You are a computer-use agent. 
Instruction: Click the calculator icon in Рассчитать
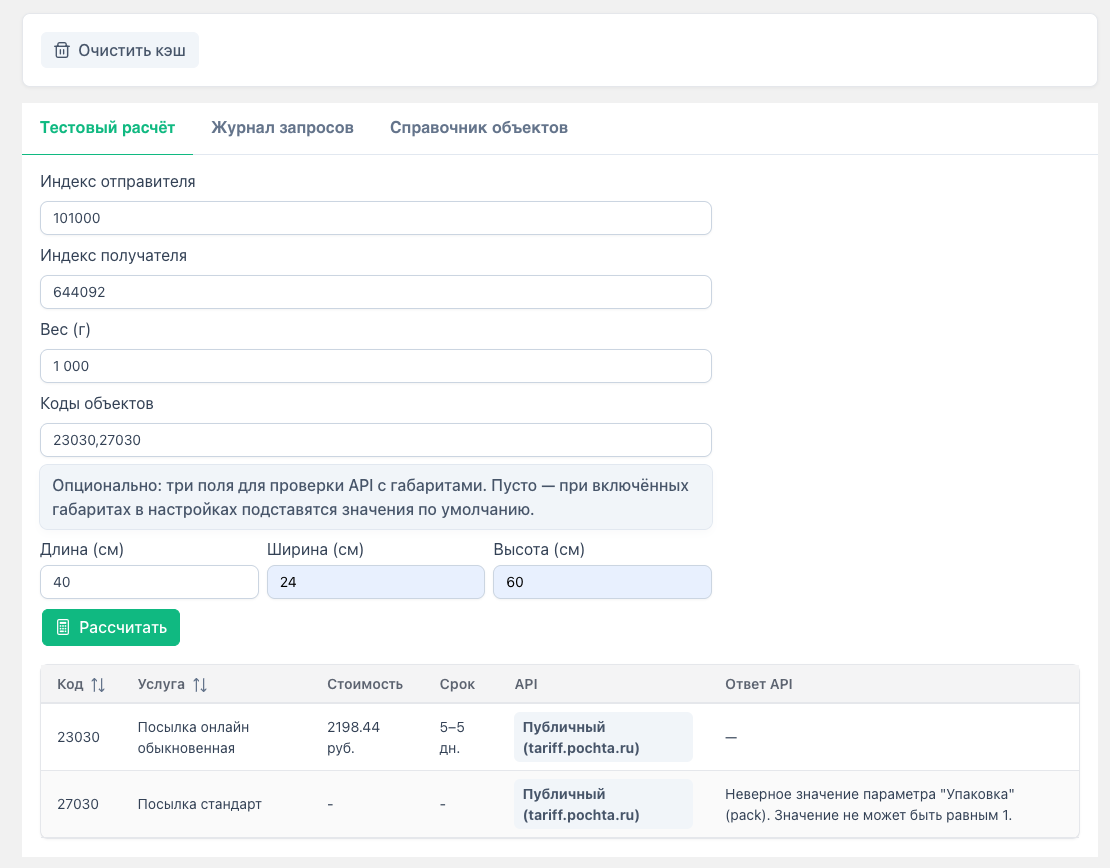(63, 627)
